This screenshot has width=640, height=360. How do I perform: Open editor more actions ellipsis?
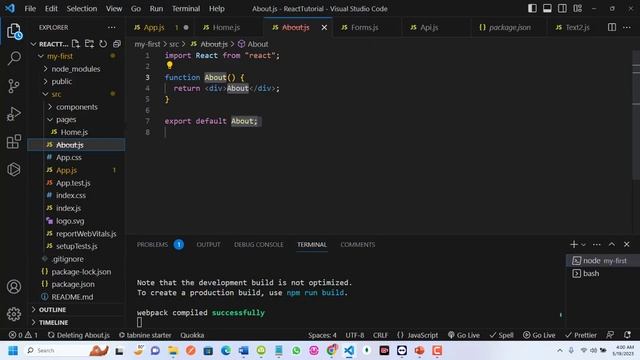tap(627, 27)
